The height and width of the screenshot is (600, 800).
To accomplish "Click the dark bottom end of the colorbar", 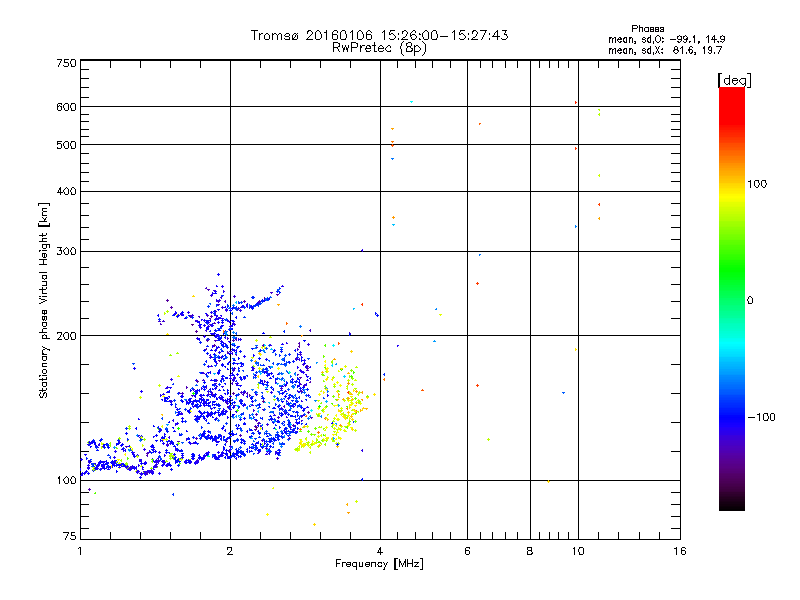I will tap(732, 501).
